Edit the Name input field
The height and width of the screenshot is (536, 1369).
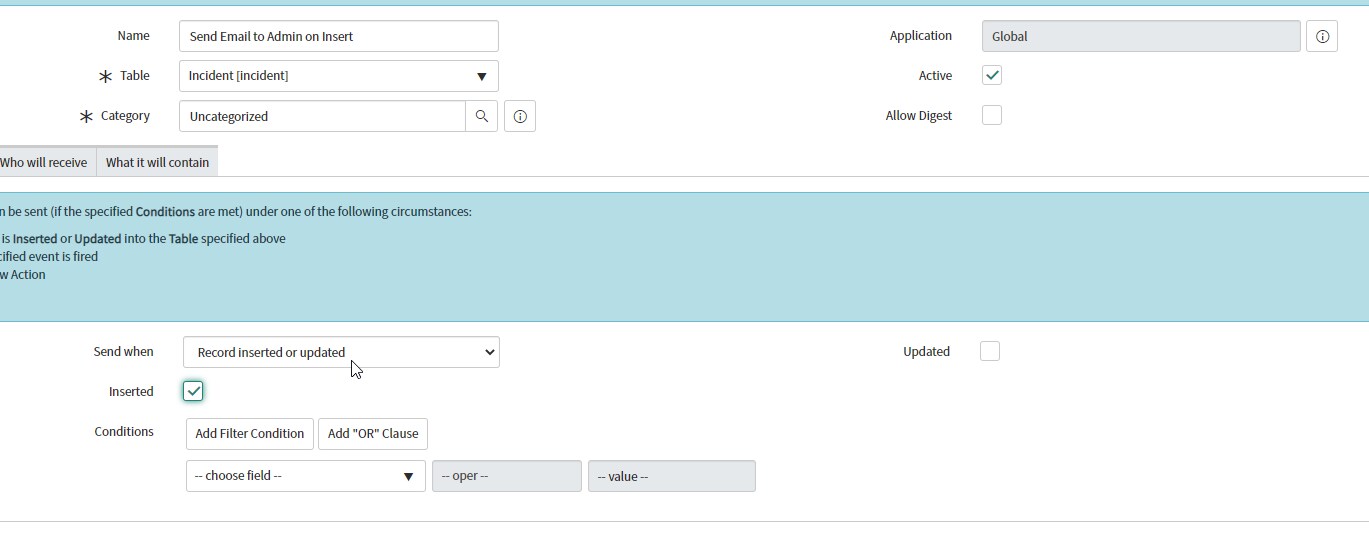[339, 36]
